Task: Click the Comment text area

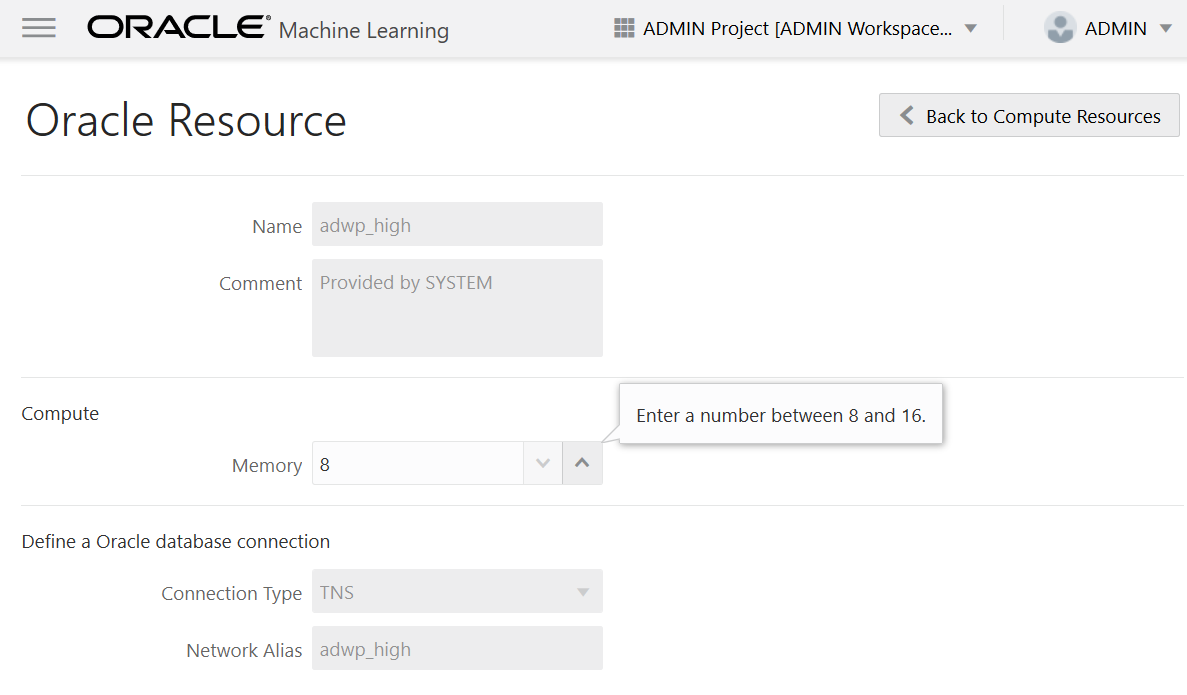Action: 457,308
